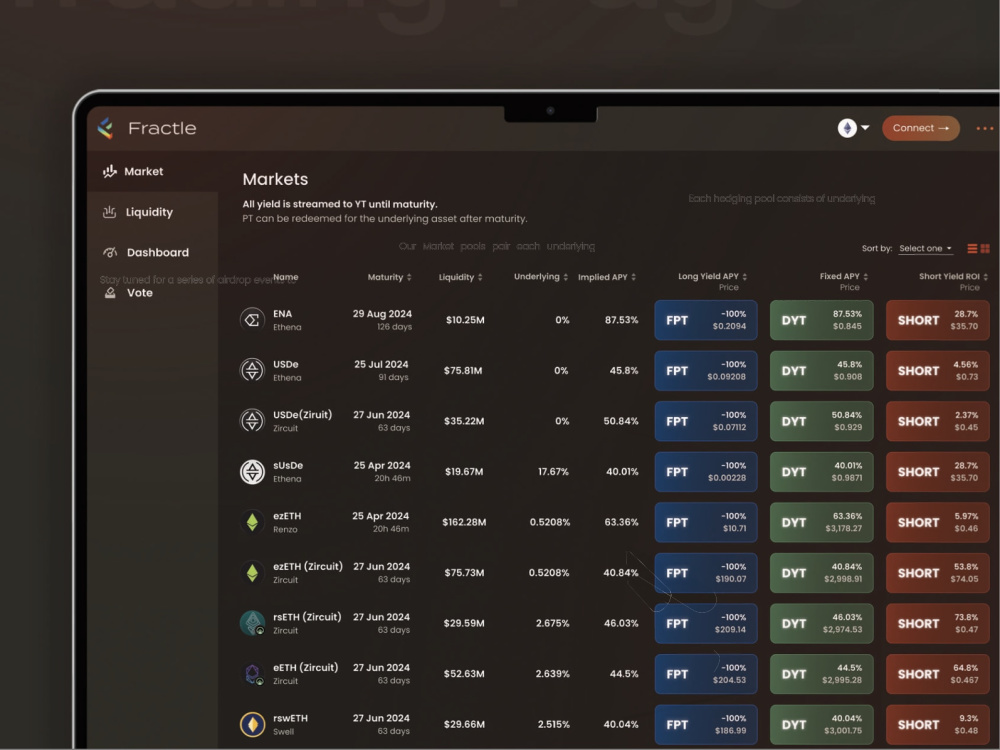Select the ENA Ethena market name
Viewport: 1000px width, 750px height.
tap(287, 320)
